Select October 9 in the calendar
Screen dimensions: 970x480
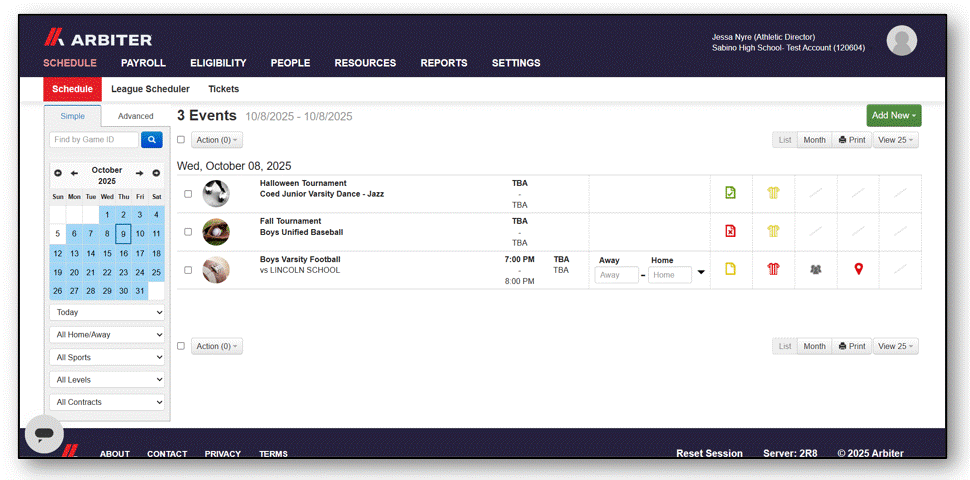(124, 234)
